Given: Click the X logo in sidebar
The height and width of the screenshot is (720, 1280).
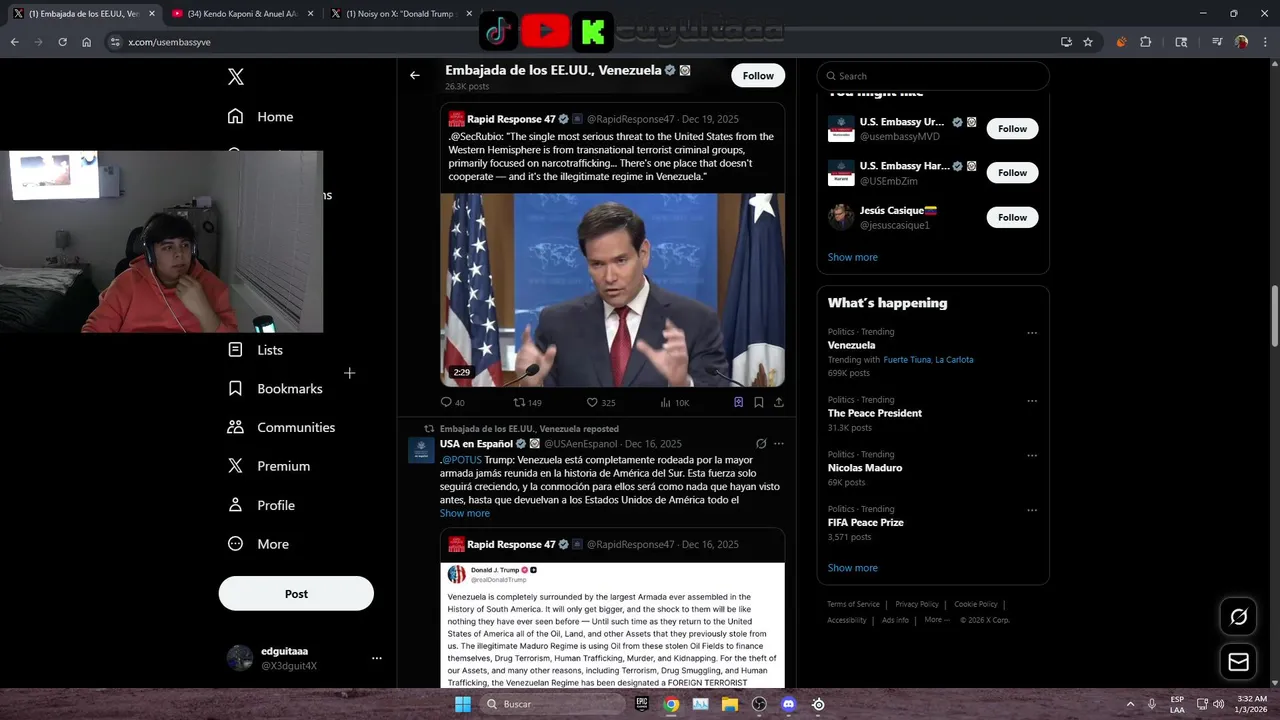Looking at the screenshot, I should 235,77.
